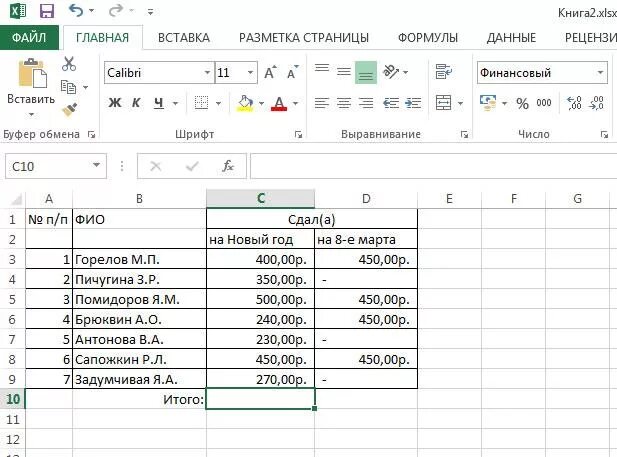Toggle center text alignment
The width and height of the screenshot is (617, 457).
(344, 103)
